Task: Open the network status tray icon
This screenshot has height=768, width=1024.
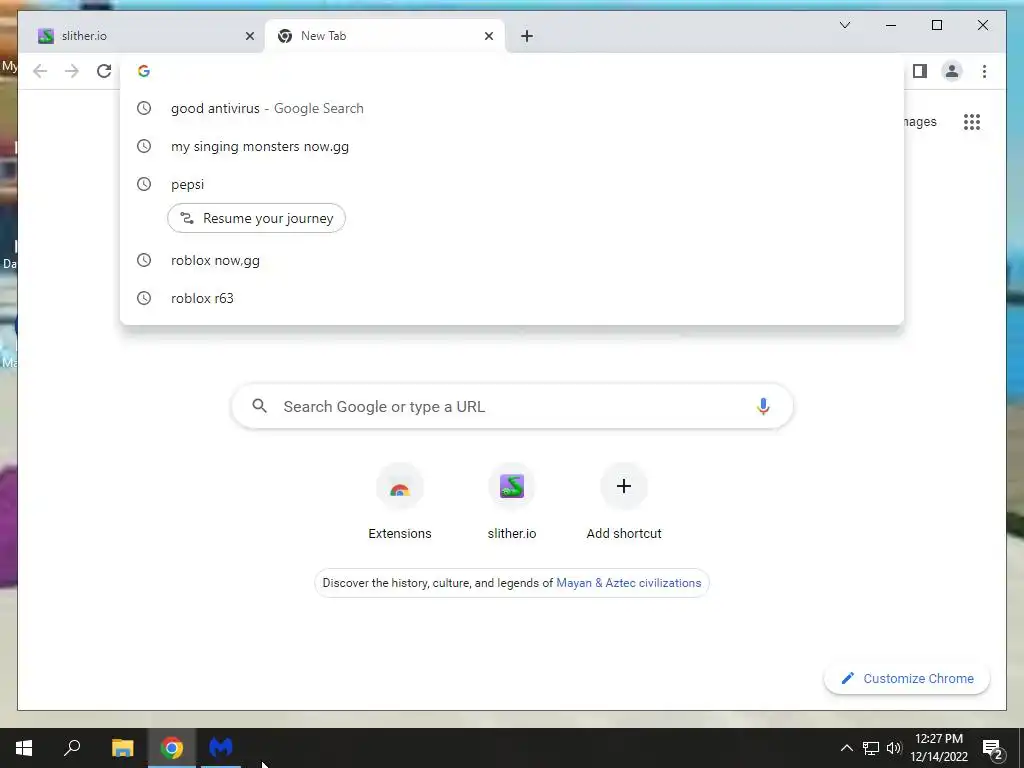Action: [x=871, y=748]
